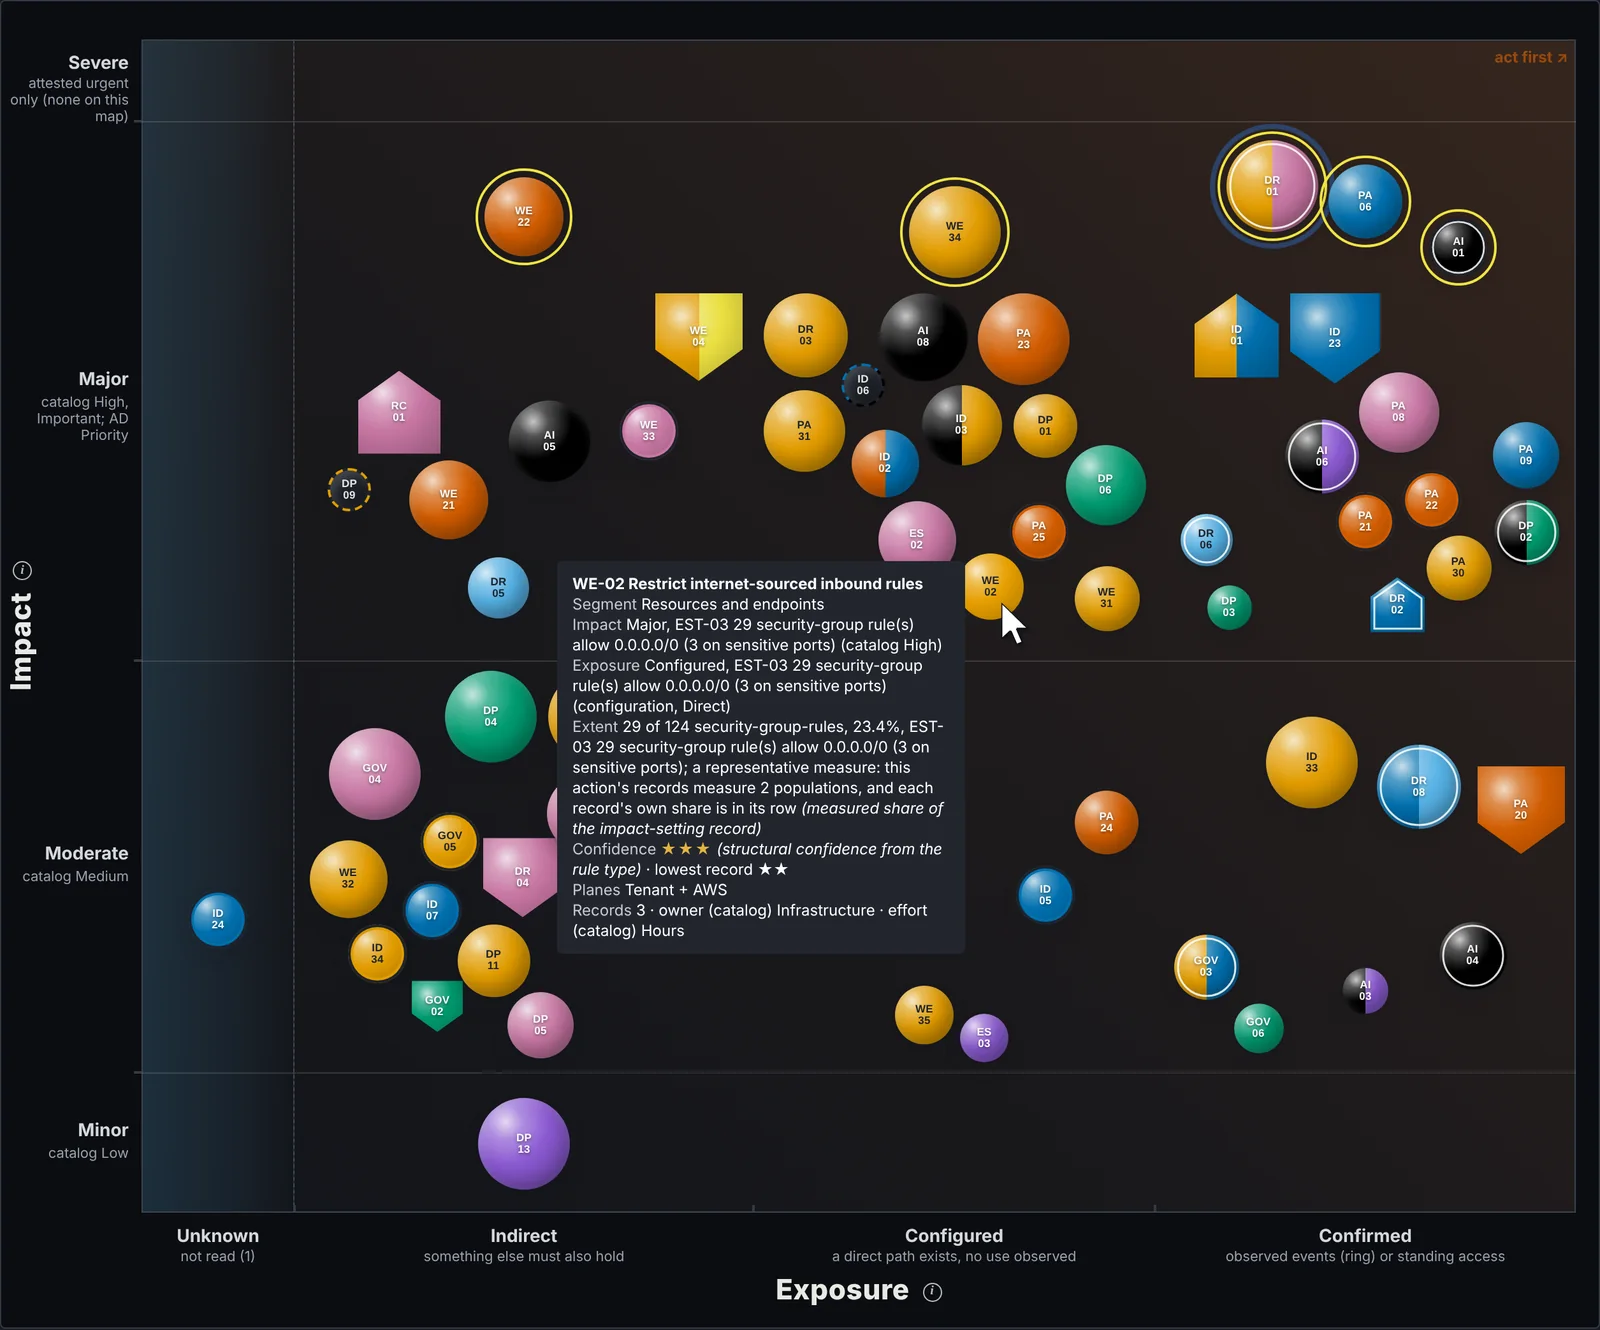Select the DP 09 dashed-outline bubble
This screenshot has height=1330, width=1600.
pos(349,489)
